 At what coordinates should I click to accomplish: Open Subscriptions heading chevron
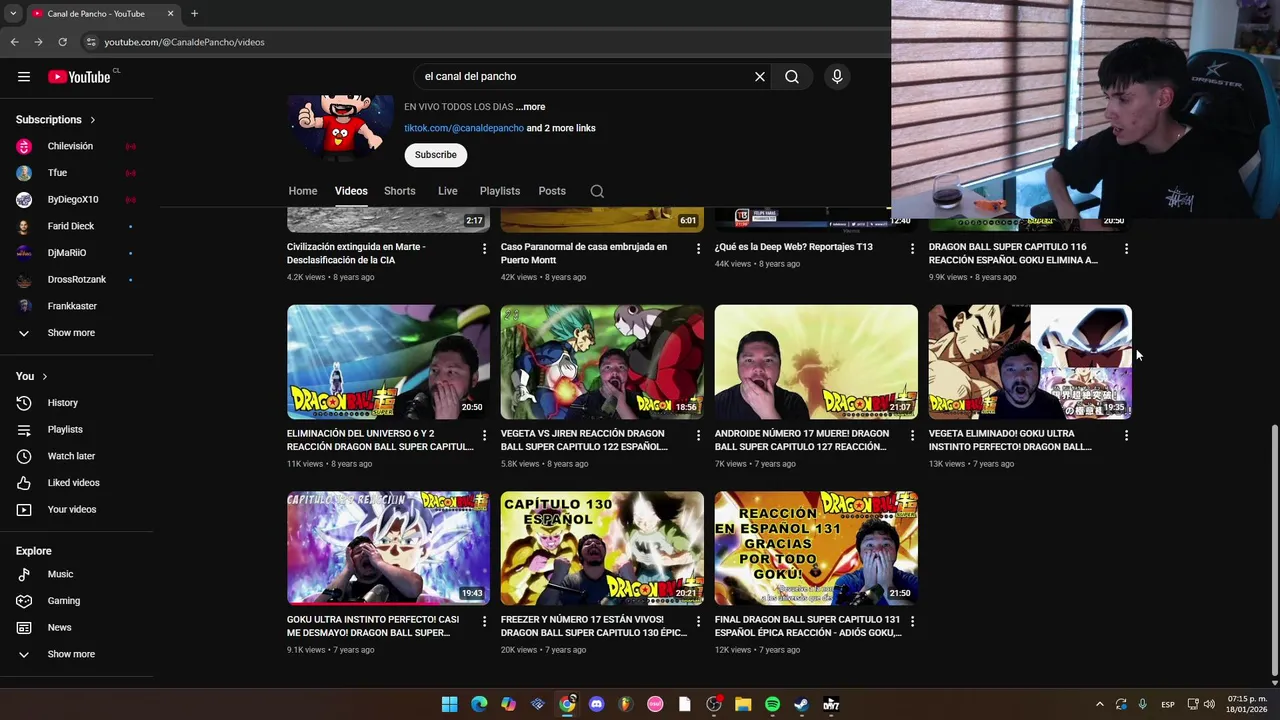click(x=93, y=120)
